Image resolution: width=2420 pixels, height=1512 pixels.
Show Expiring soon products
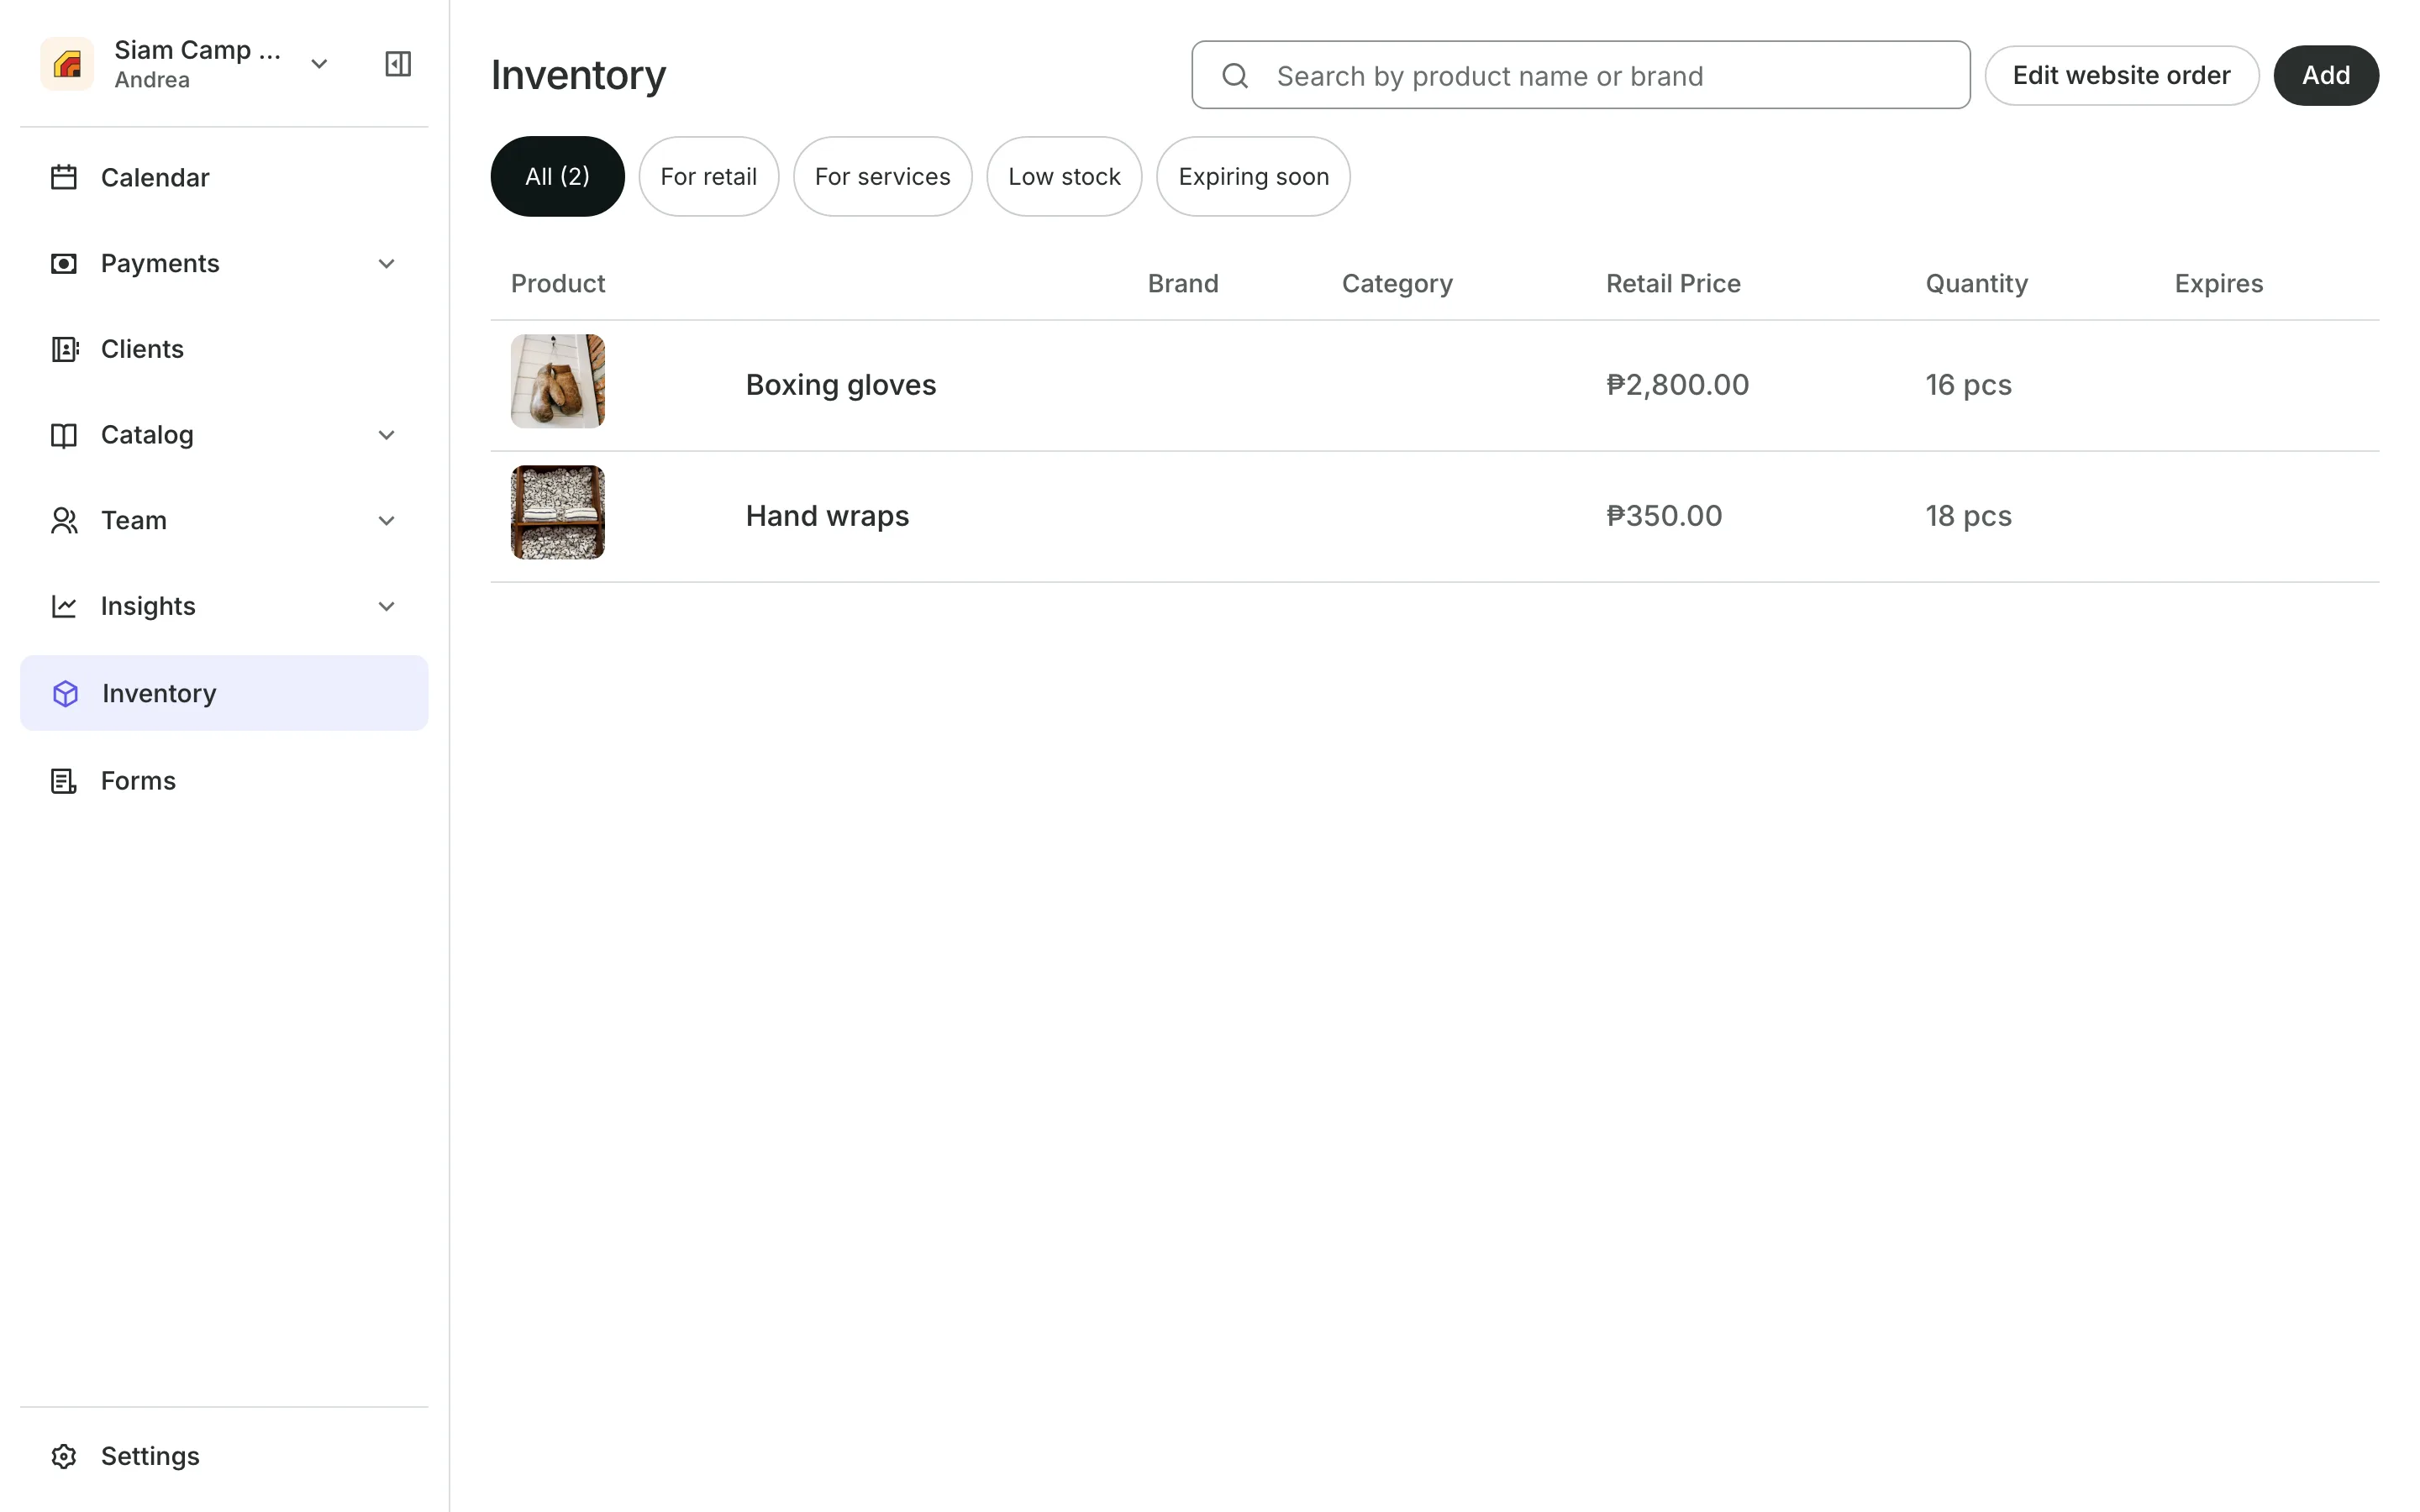[1253, 176]
